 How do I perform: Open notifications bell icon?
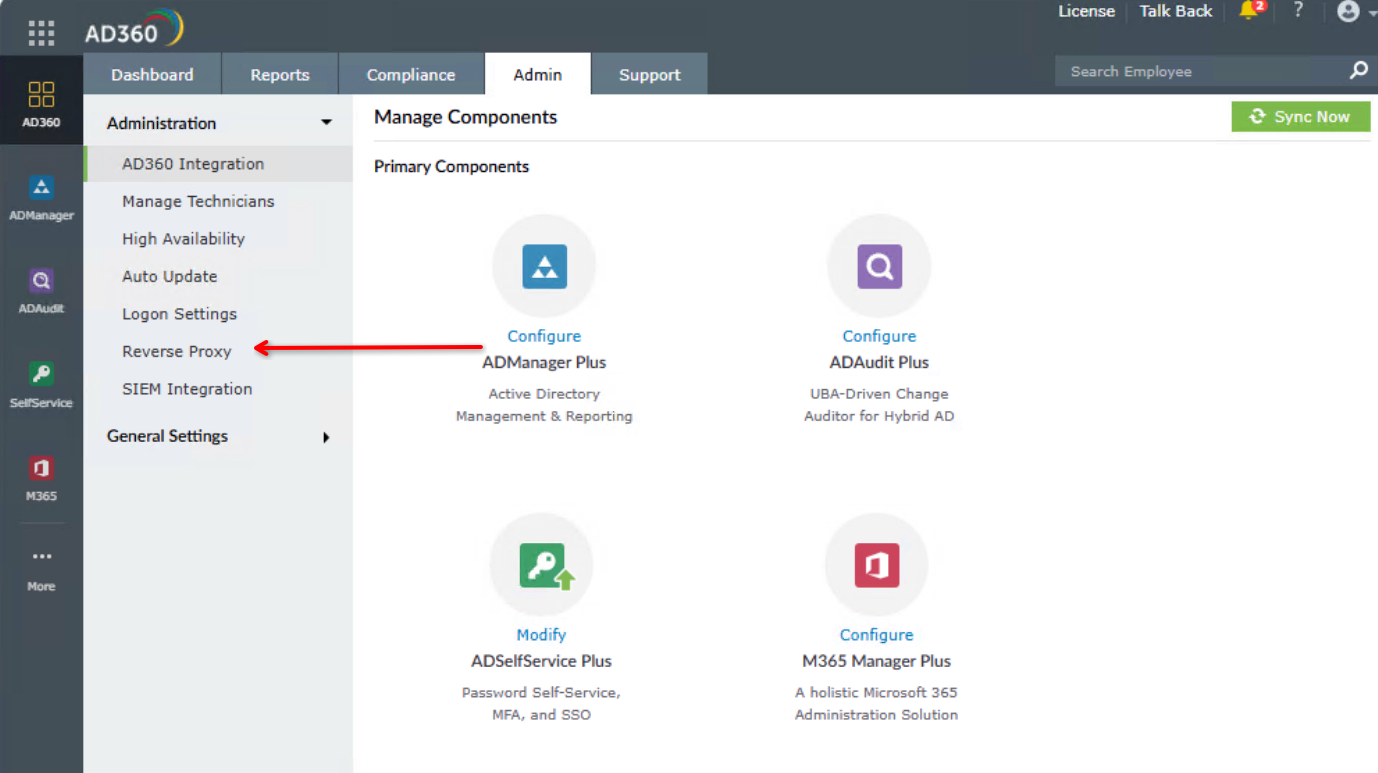coord(1250,11)
